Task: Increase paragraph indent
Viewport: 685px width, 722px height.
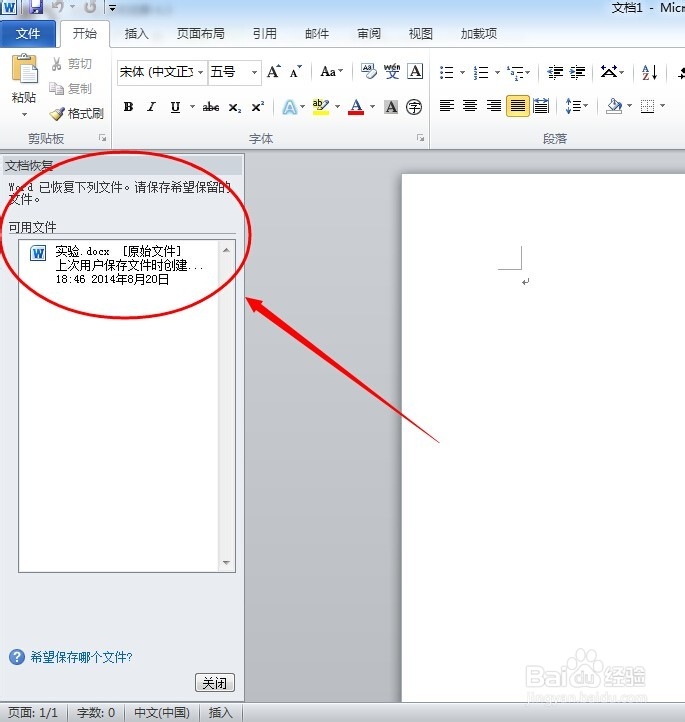Action: pyautogui.click(x=577, y=72)
